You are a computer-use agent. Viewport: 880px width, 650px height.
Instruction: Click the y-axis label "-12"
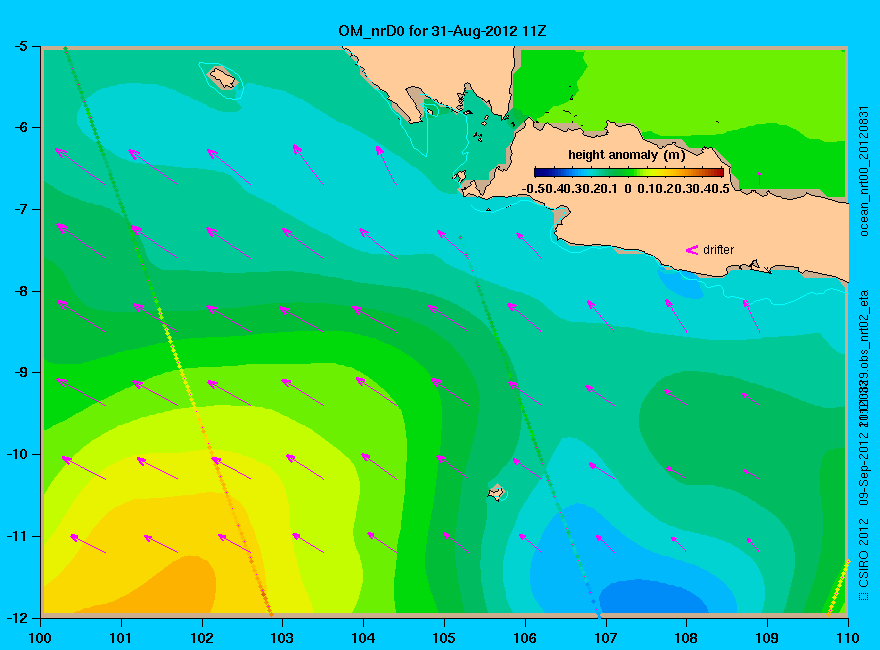click(17, 618)
